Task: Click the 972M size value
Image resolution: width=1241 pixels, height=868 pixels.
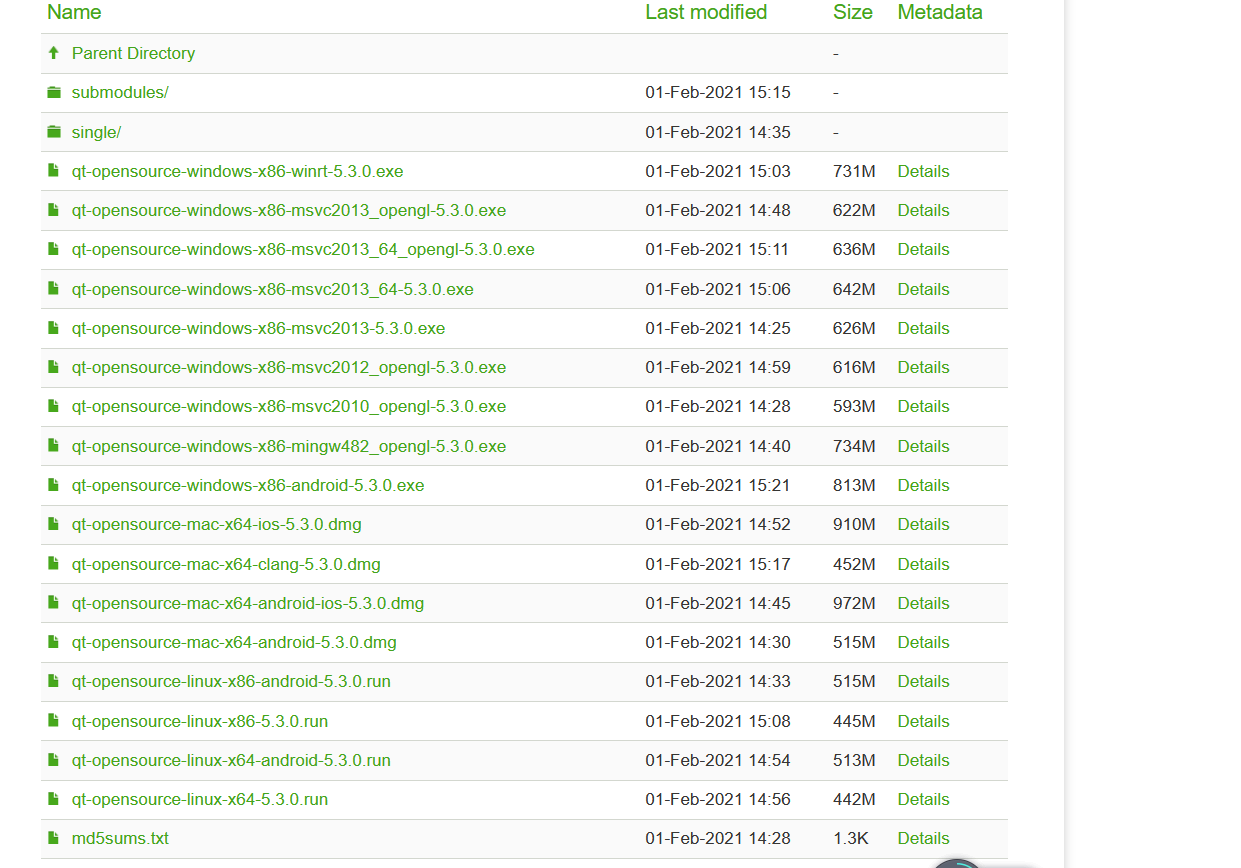Action: pos(854,603)
